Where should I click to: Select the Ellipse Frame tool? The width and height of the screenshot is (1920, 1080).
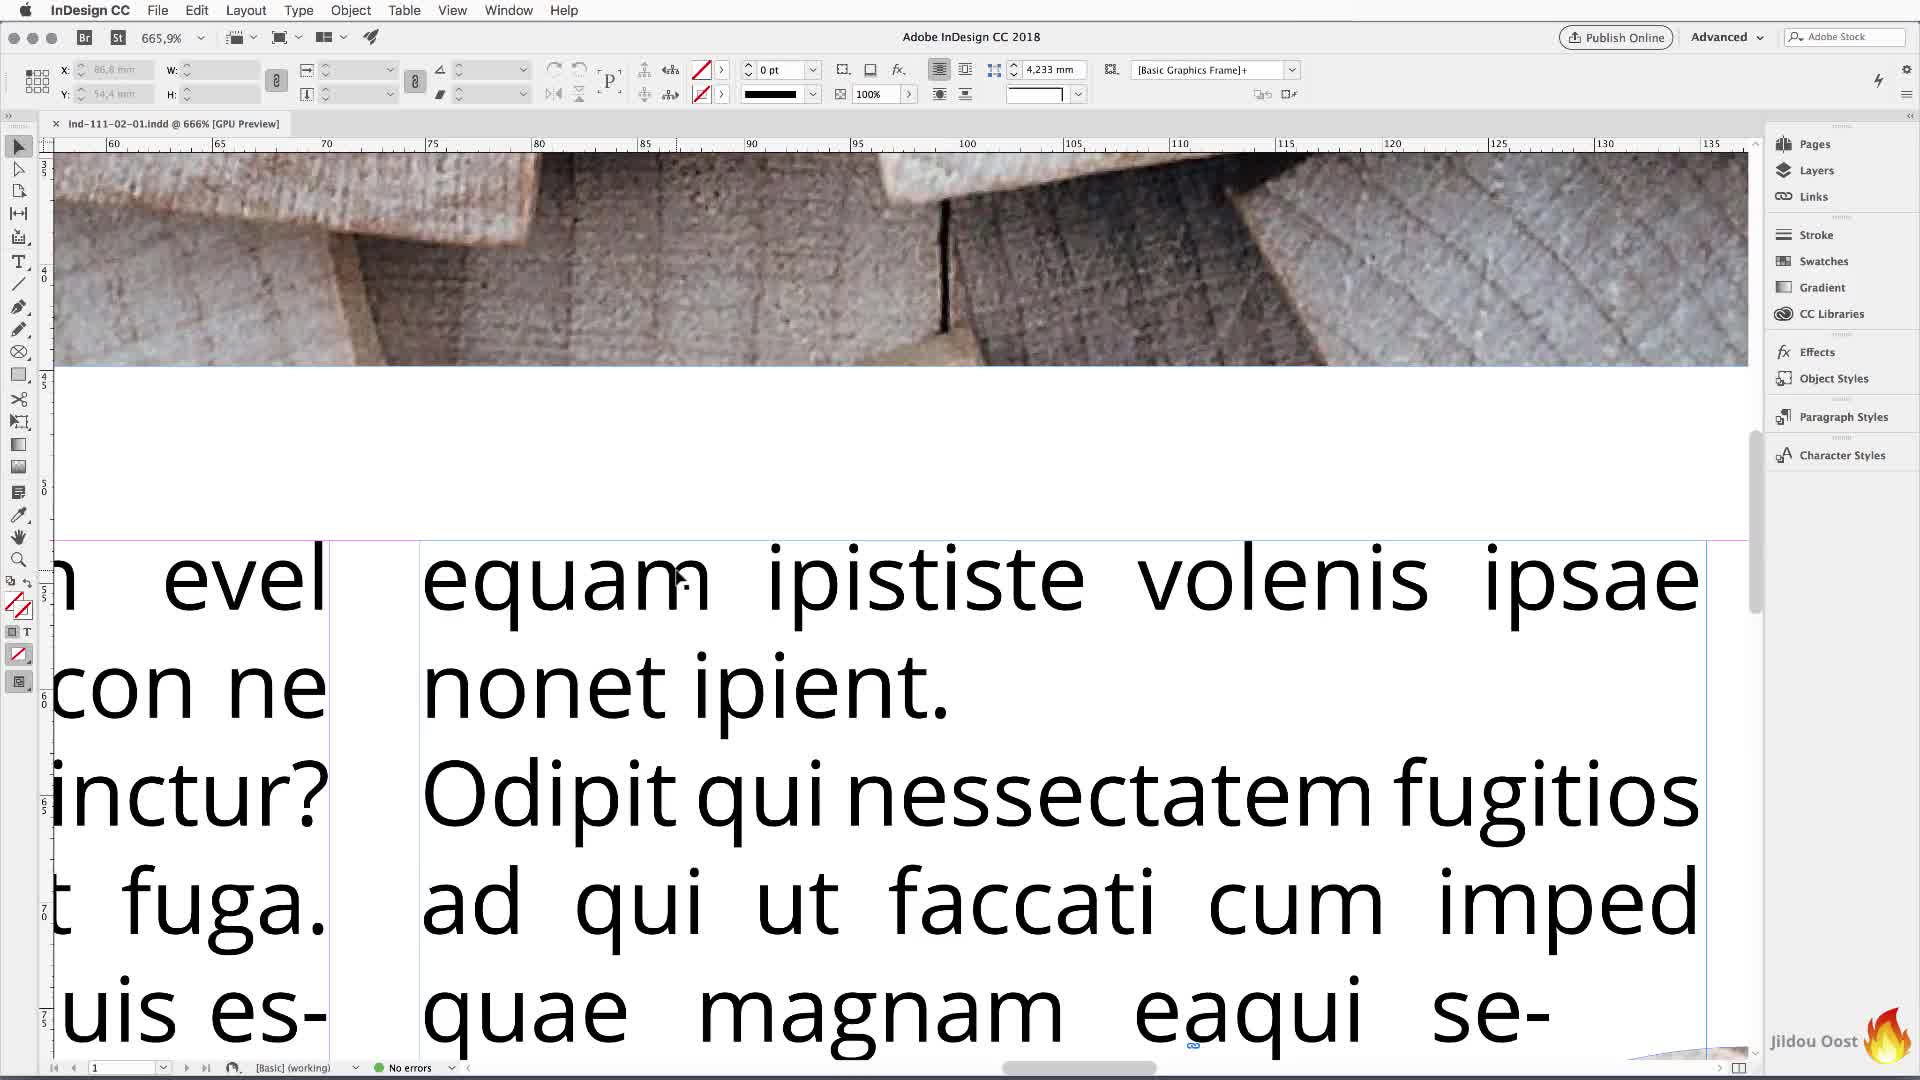(x=18, y=352)
